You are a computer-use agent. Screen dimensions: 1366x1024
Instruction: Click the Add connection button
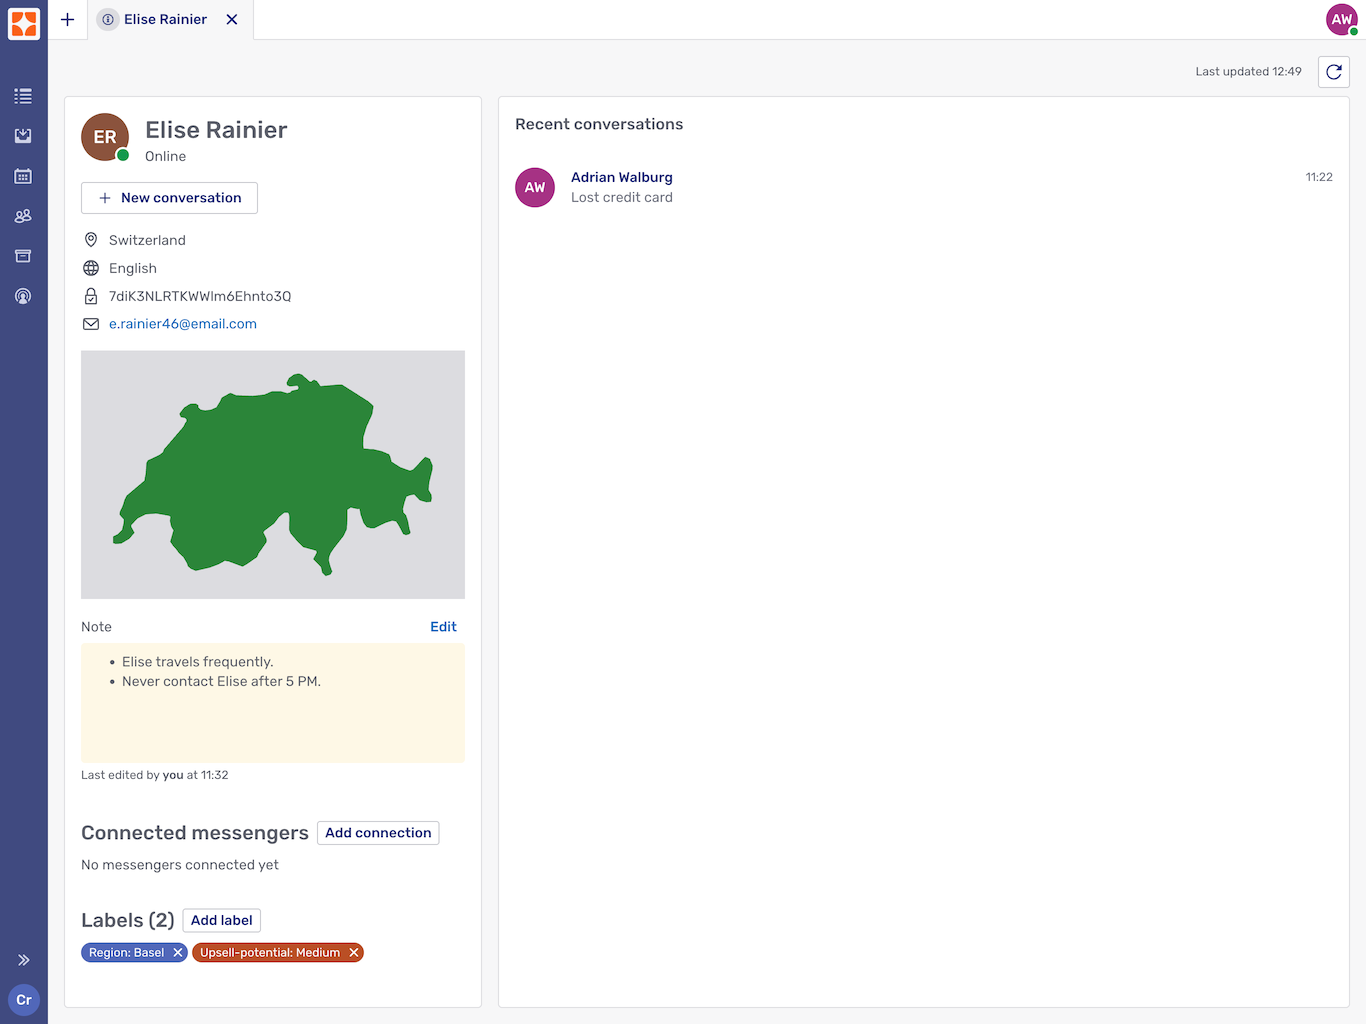click(377, 832)
